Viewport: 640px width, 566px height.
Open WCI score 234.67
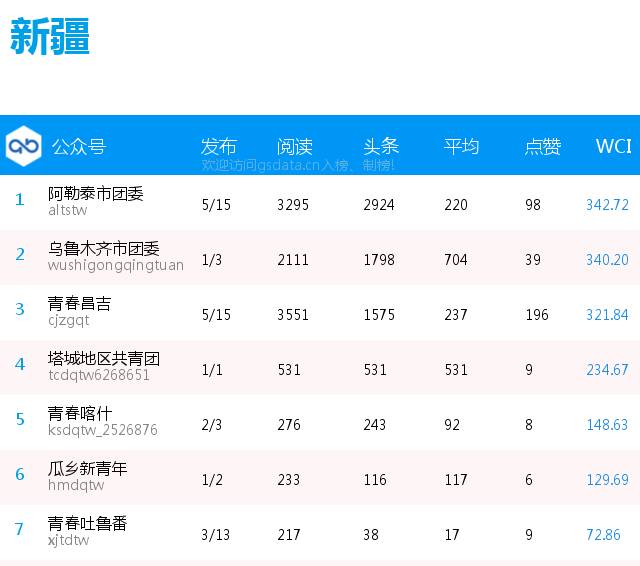(607, 370)
